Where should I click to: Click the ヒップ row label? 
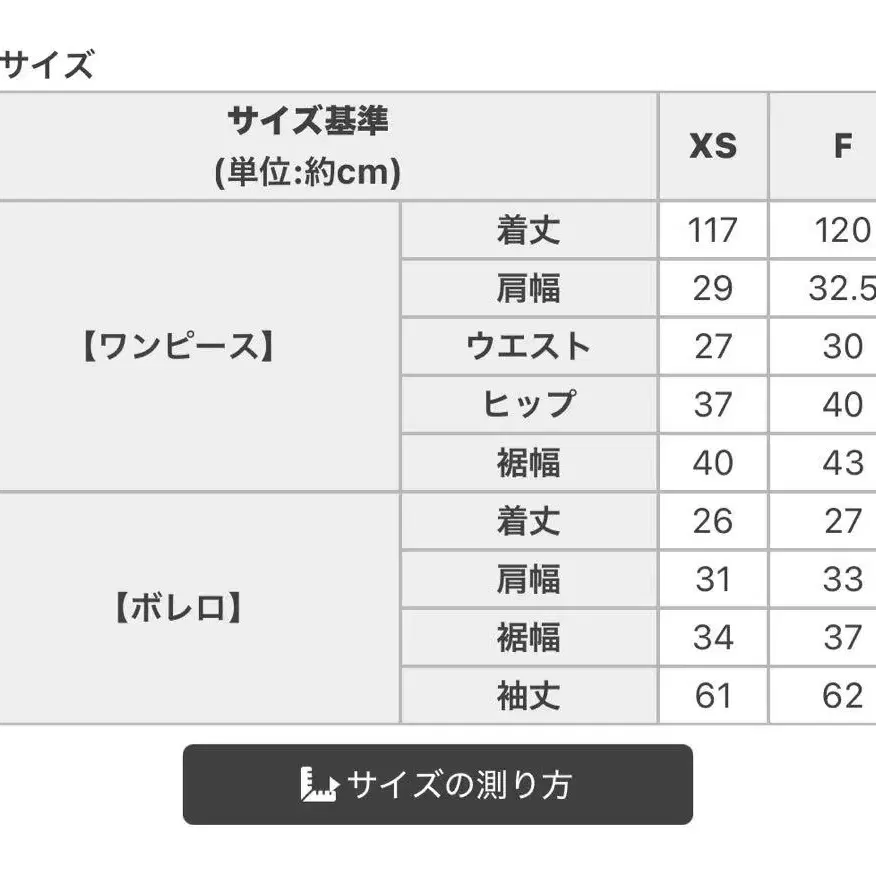(x=529, y=405)
